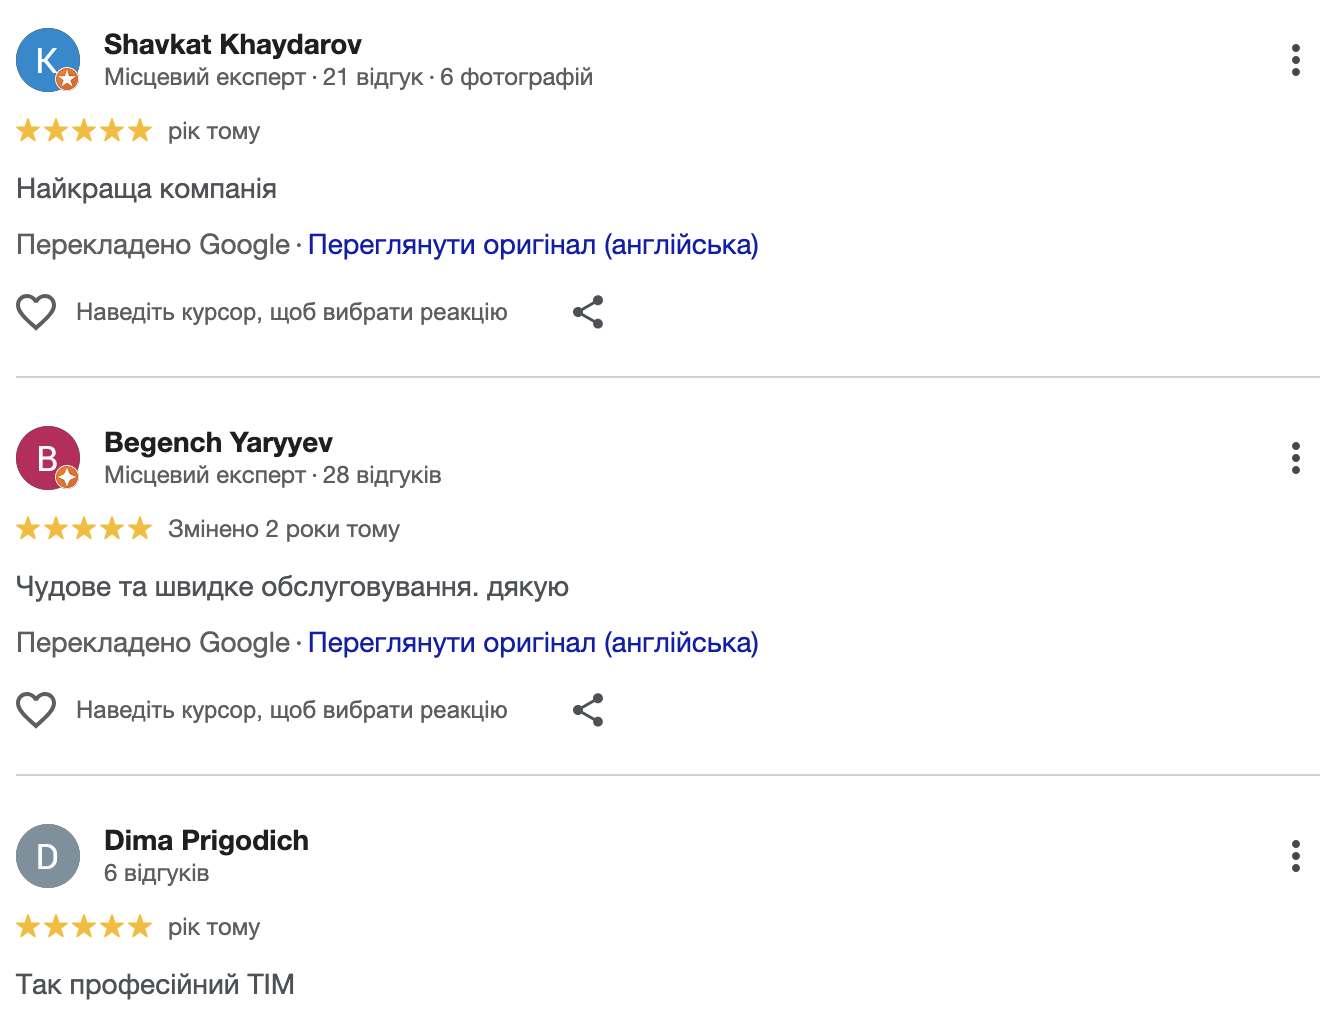View original English text of Shavkat's review
Viewport: 1329px width, 1026px height.
point(532,245)
